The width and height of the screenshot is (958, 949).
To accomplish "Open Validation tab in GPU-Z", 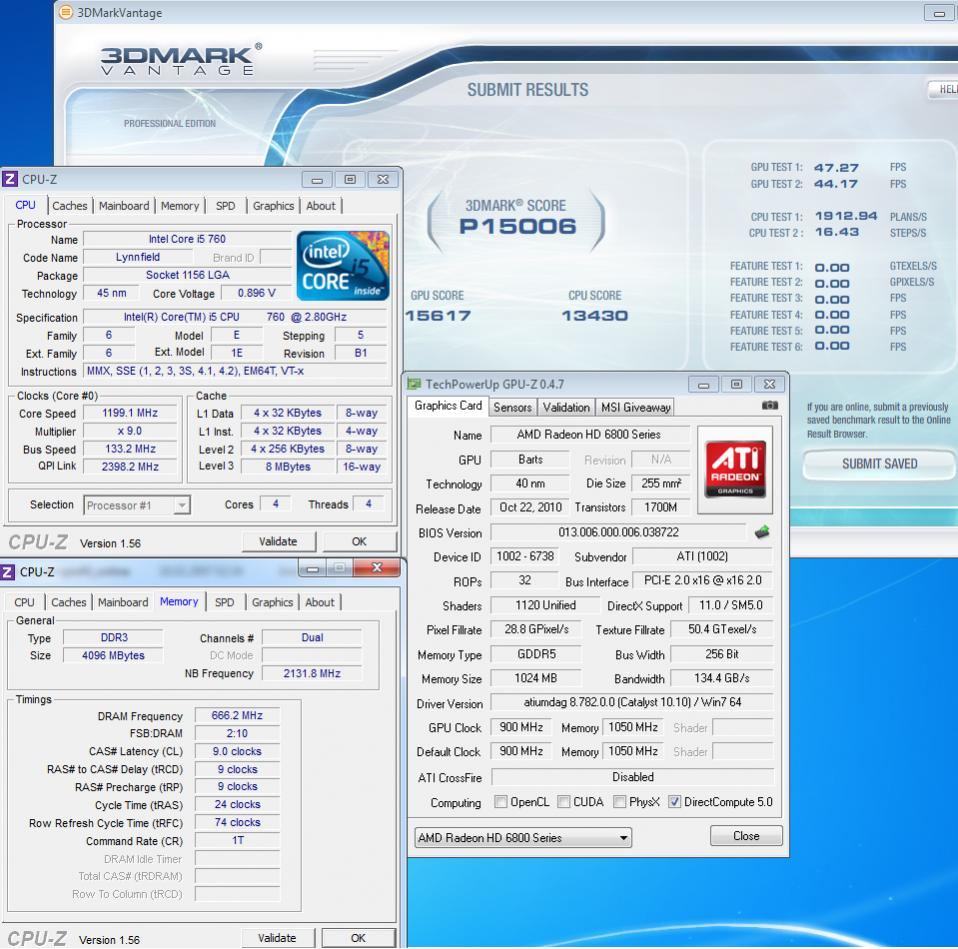I will (x=566, y=408).
